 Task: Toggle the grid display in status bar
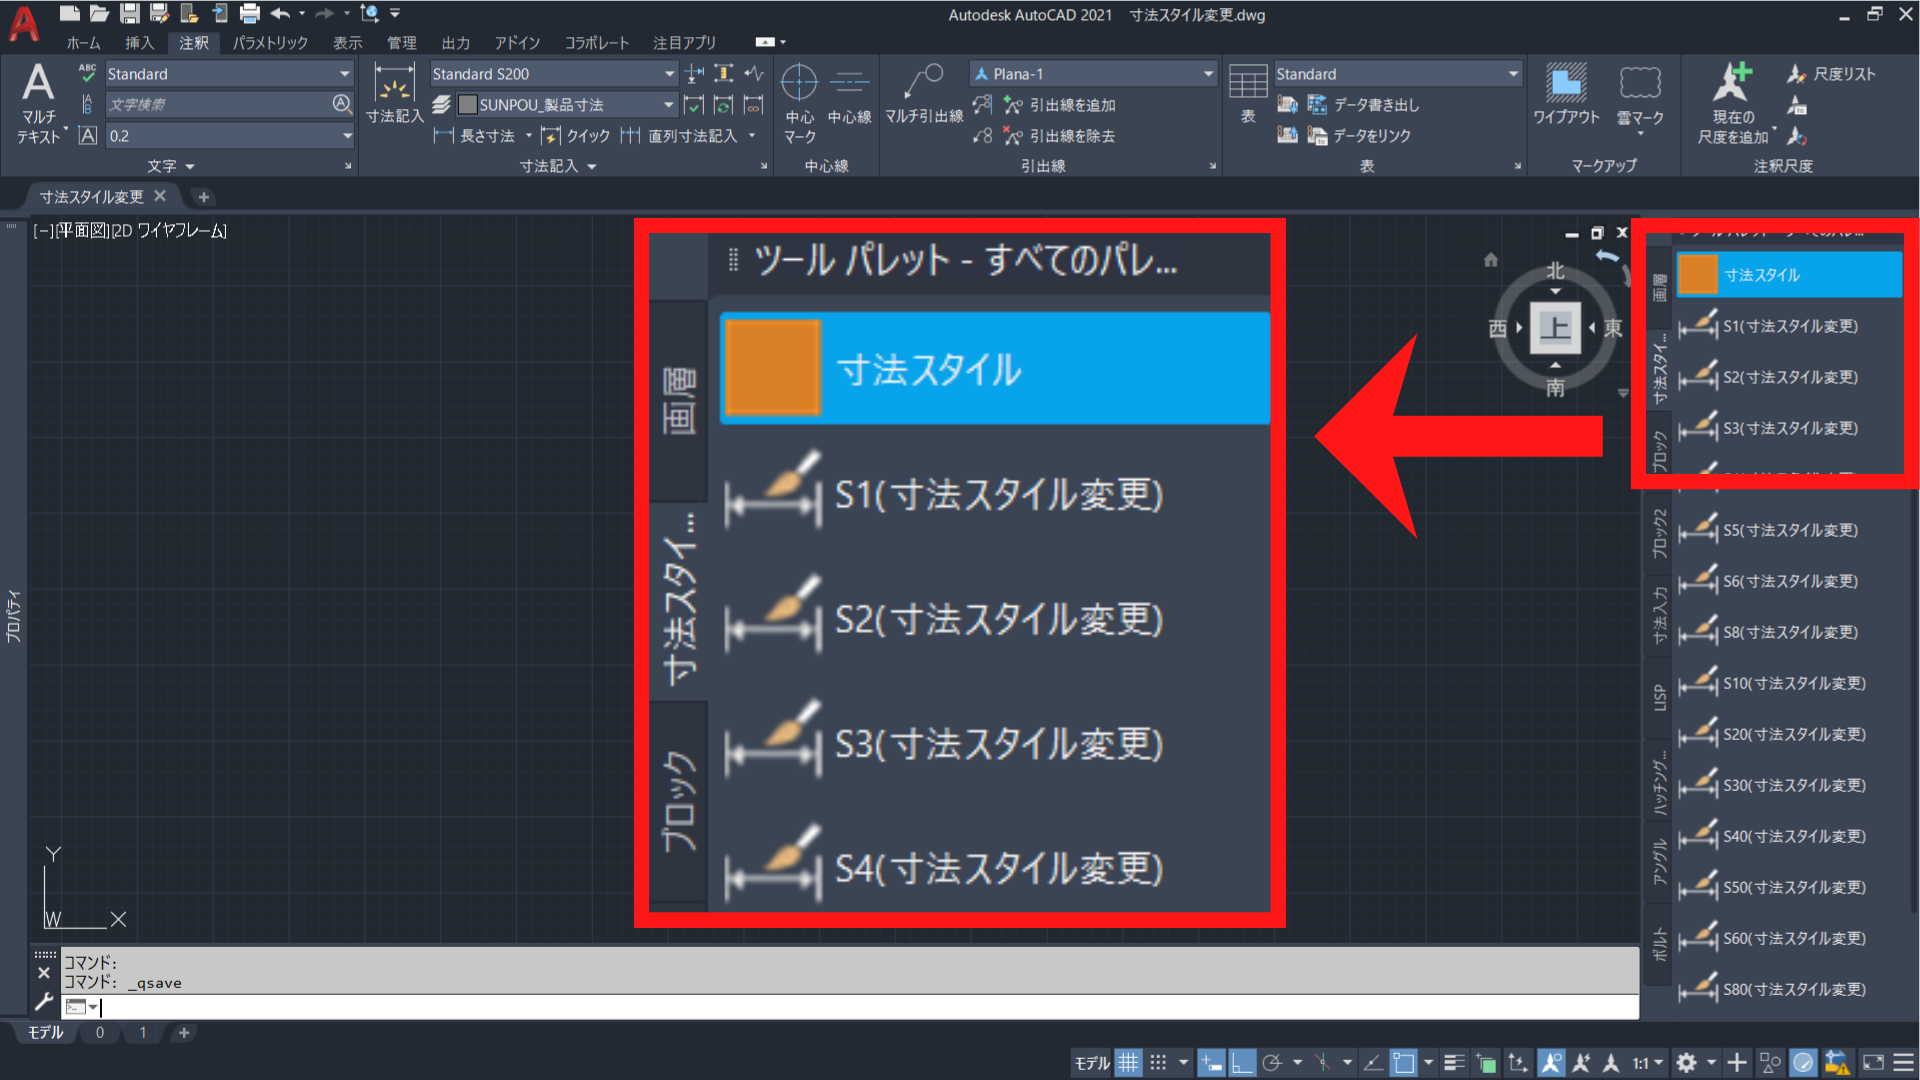click(1128, 1062)
